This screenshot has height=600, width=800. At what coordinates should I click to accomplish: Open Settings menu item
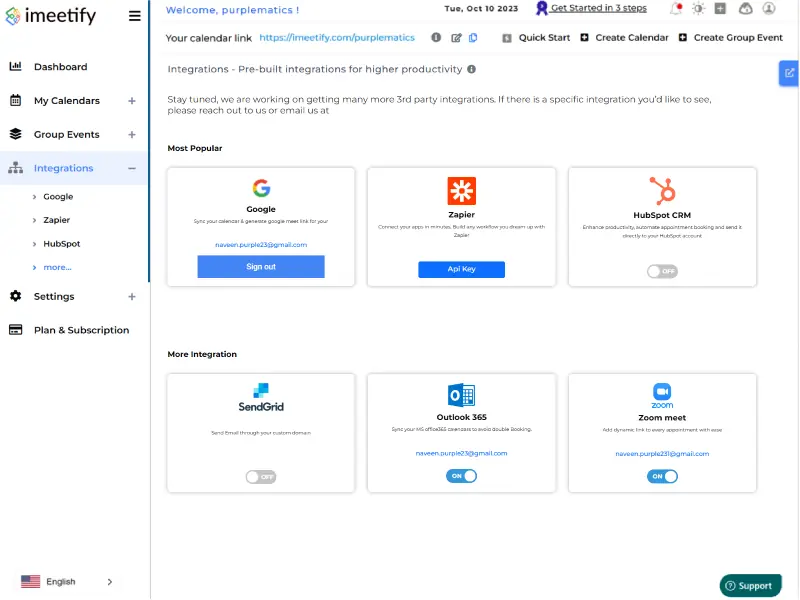pos(54,296)
